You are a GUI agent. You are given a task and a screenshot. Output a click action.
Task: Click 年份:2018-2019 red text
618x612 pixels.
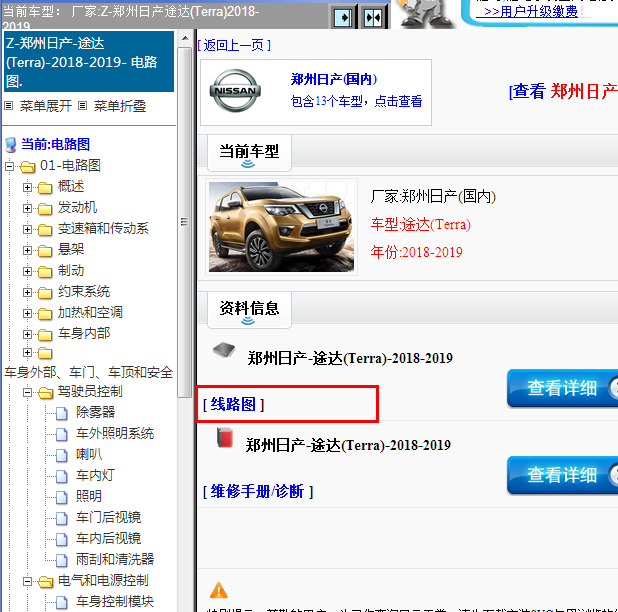pos(416,252)
